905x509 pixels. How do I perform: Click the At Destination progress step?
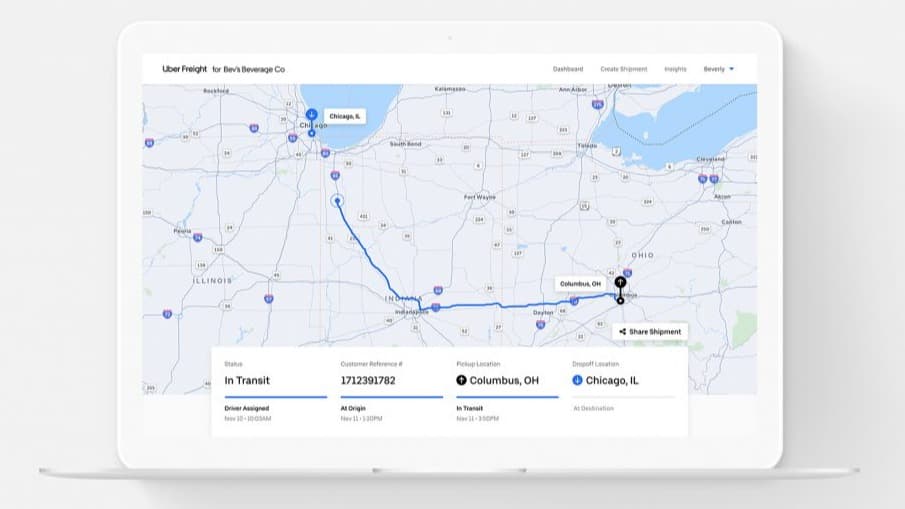pos(594,408)
